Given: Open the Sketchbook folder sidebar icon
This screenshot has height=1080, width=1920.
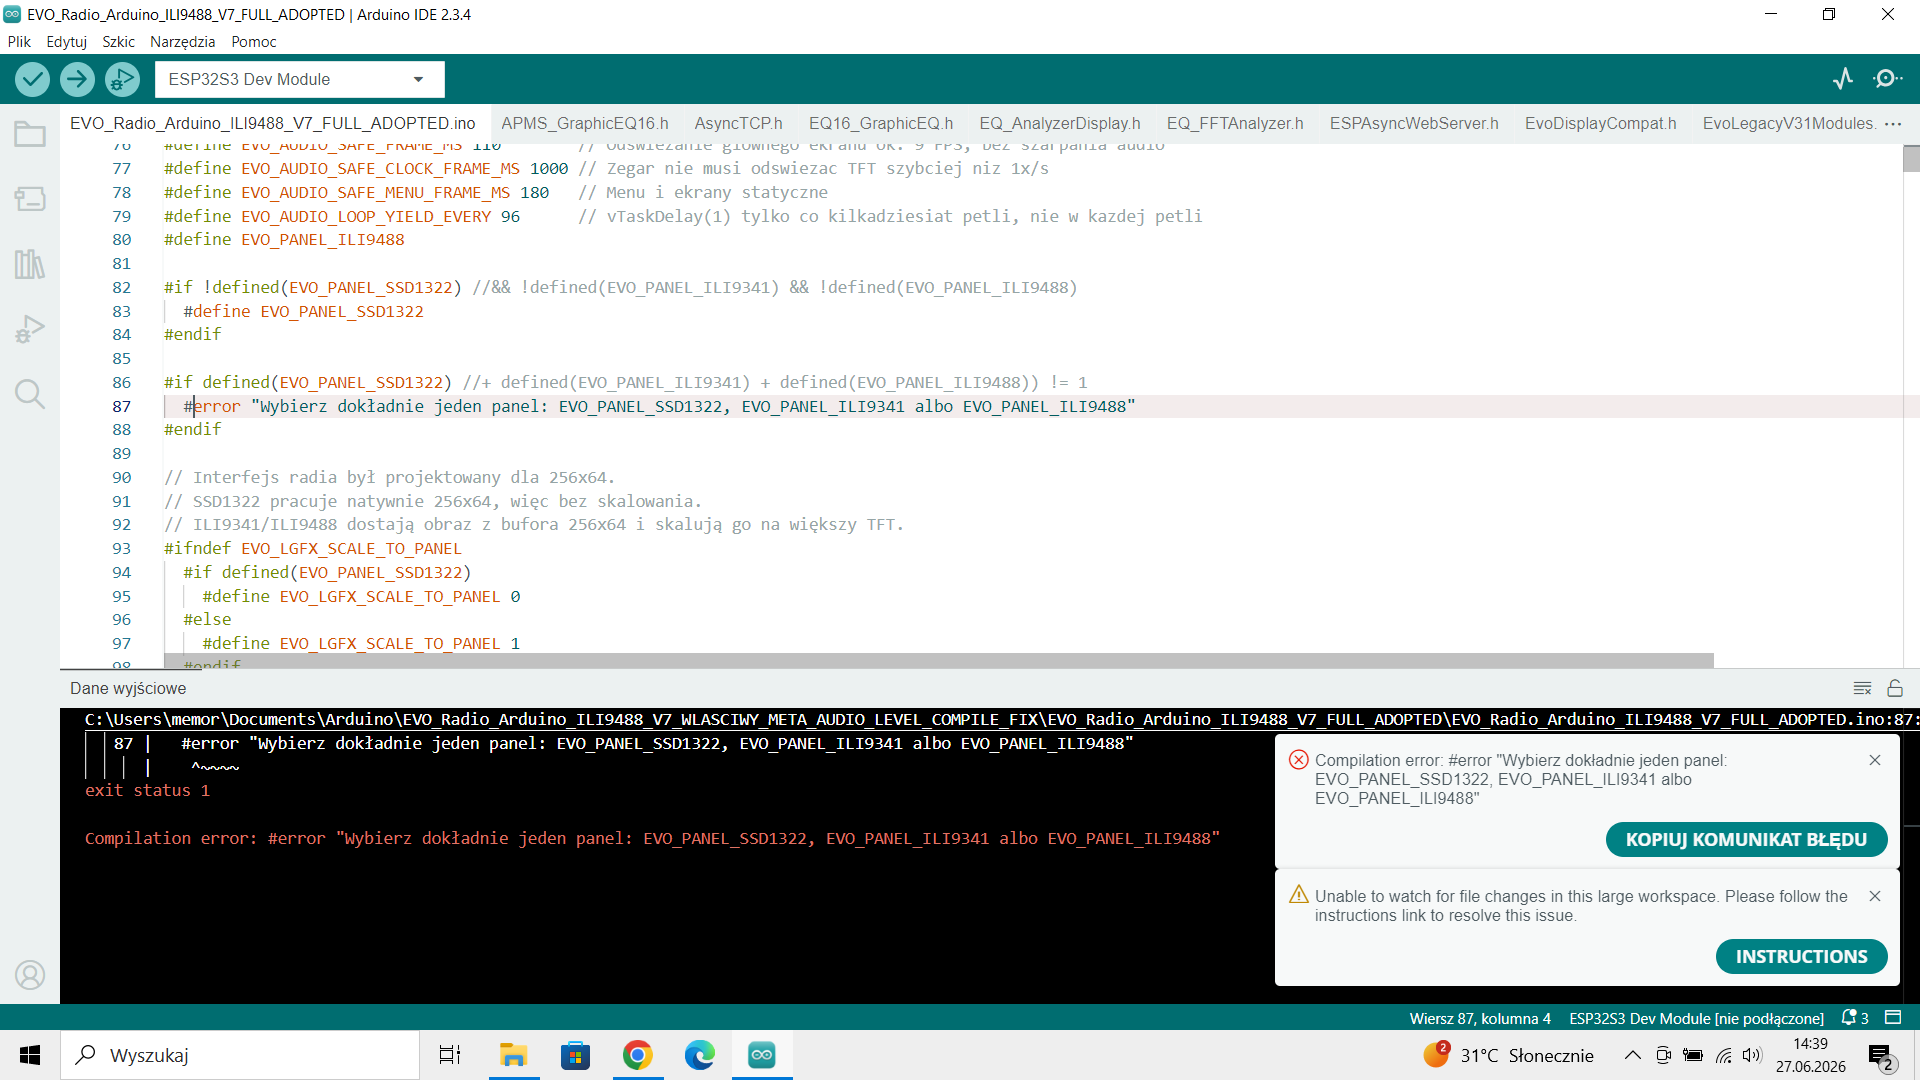Looking at the screenshot, I should 30,134.
